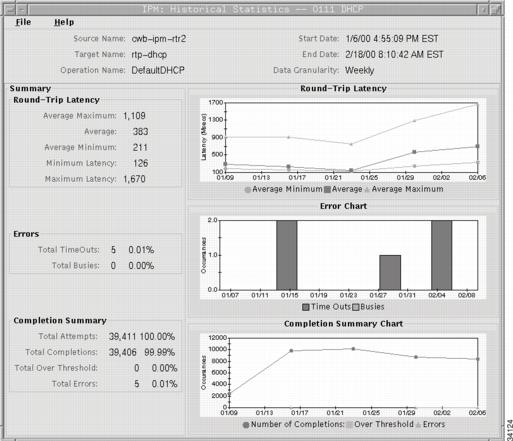Click the Error Chart title
Screen dimensions: 513x441
point(343,206)
